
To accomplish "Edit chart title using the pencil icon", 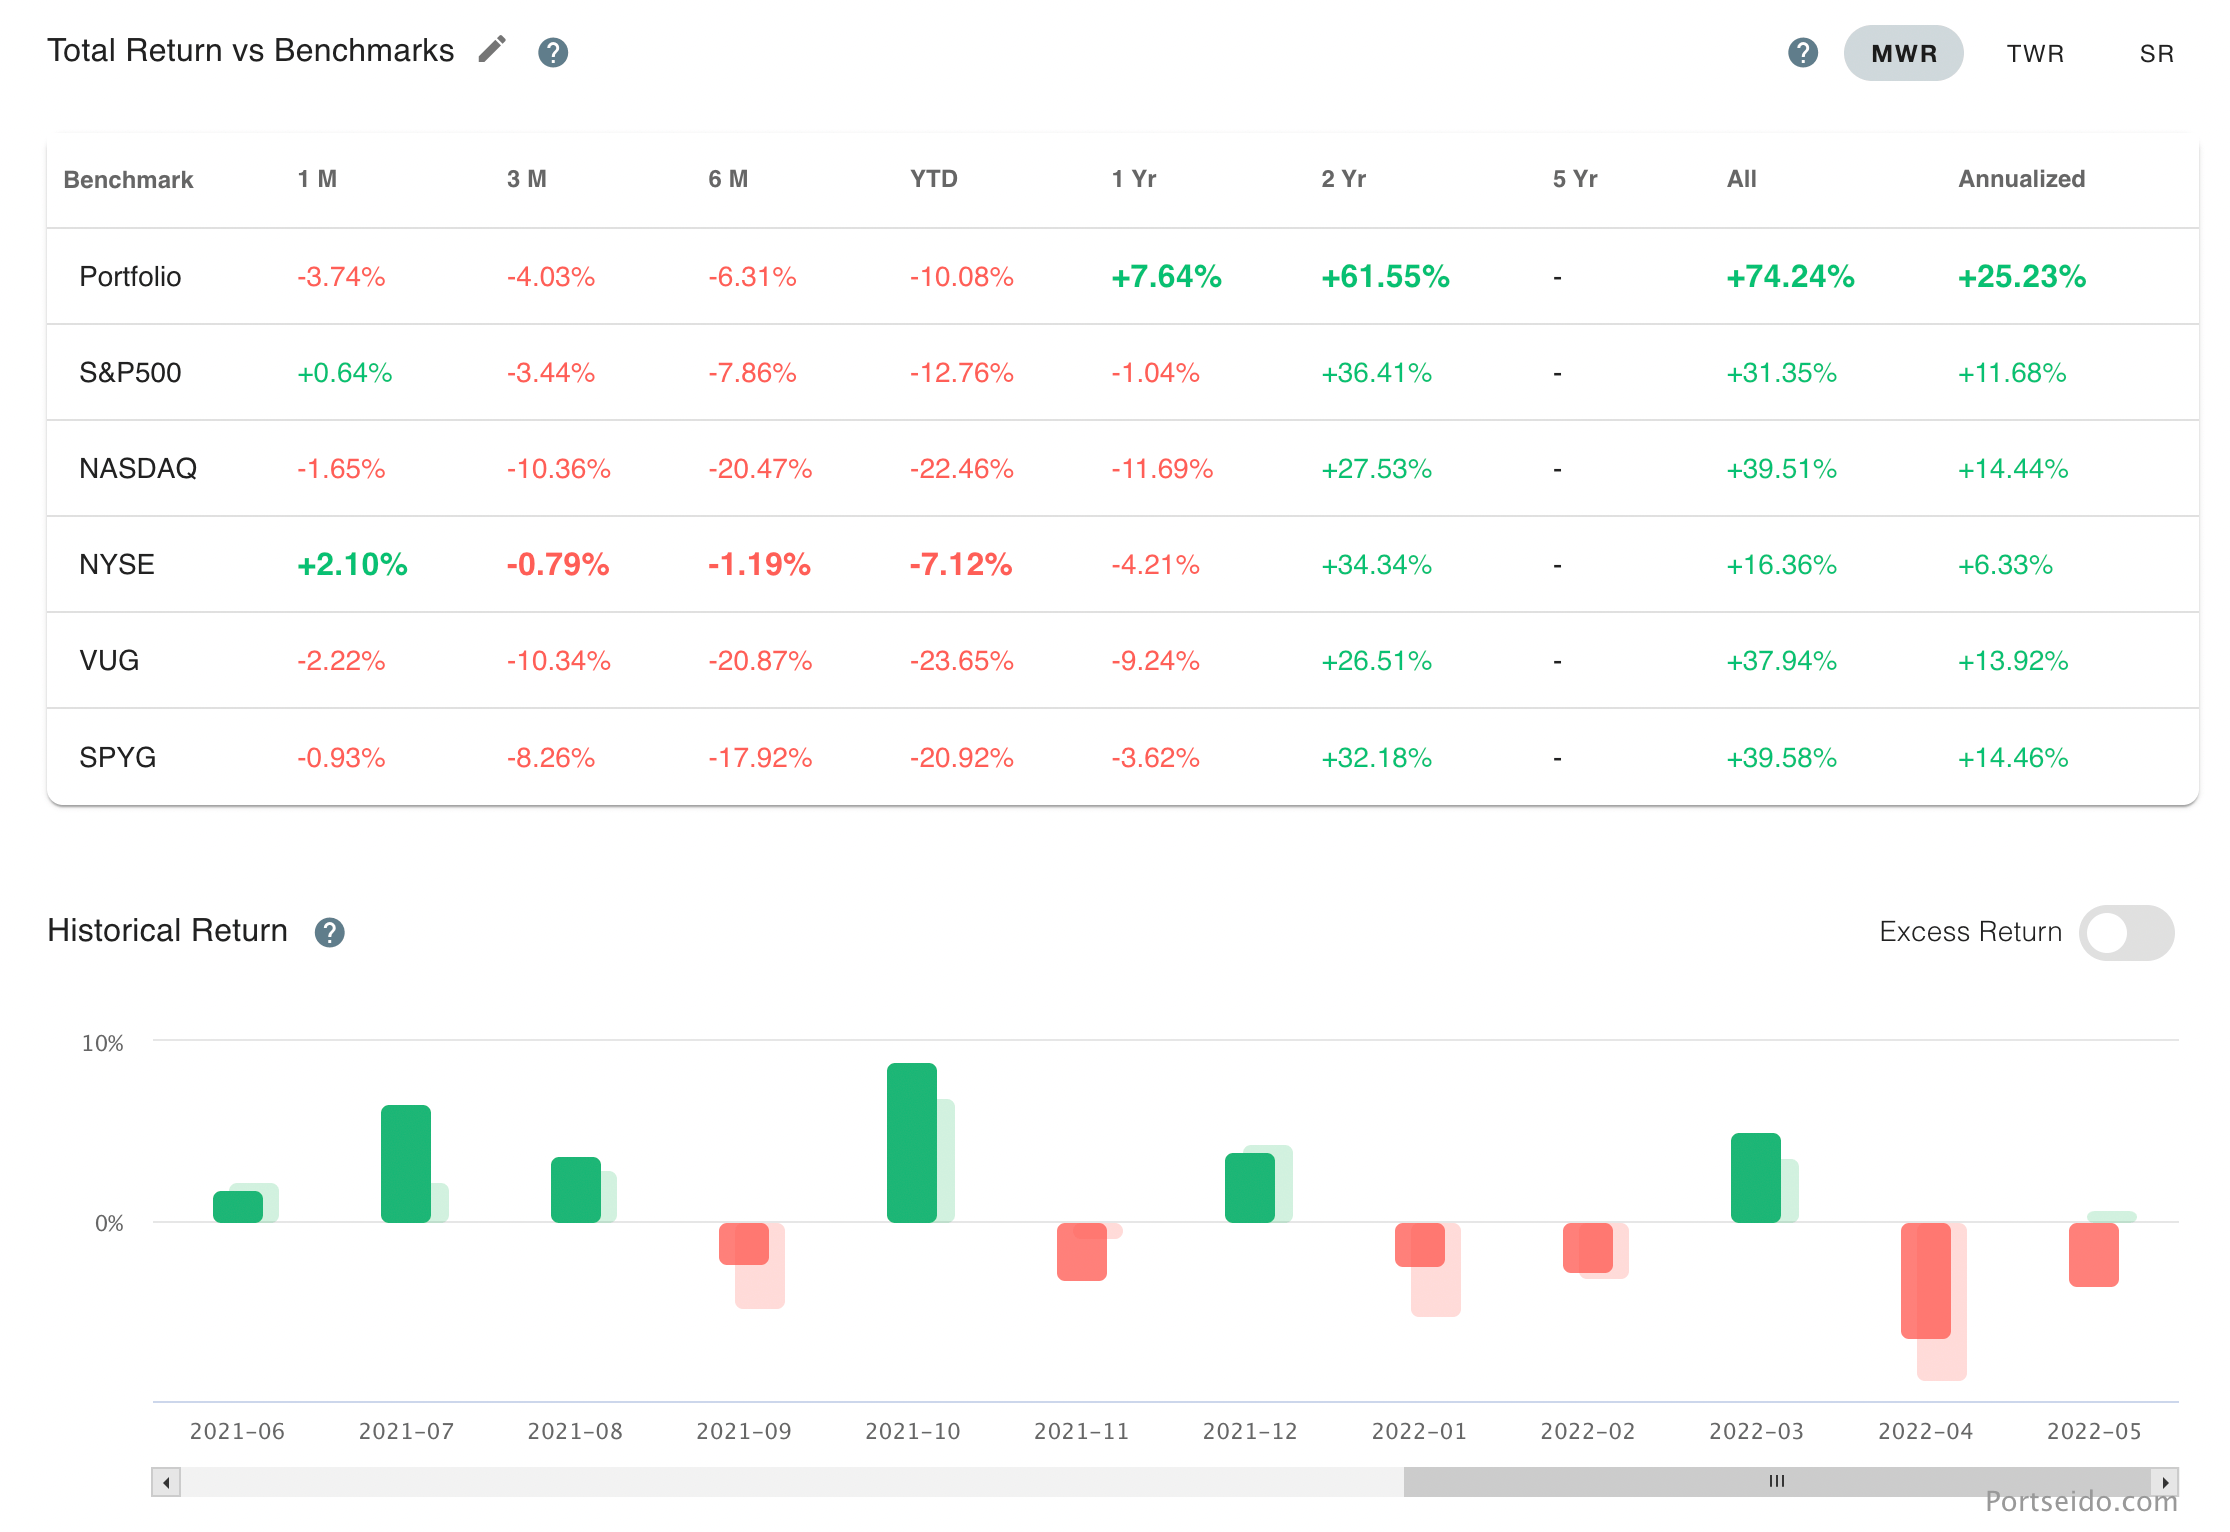I will 491,48.
